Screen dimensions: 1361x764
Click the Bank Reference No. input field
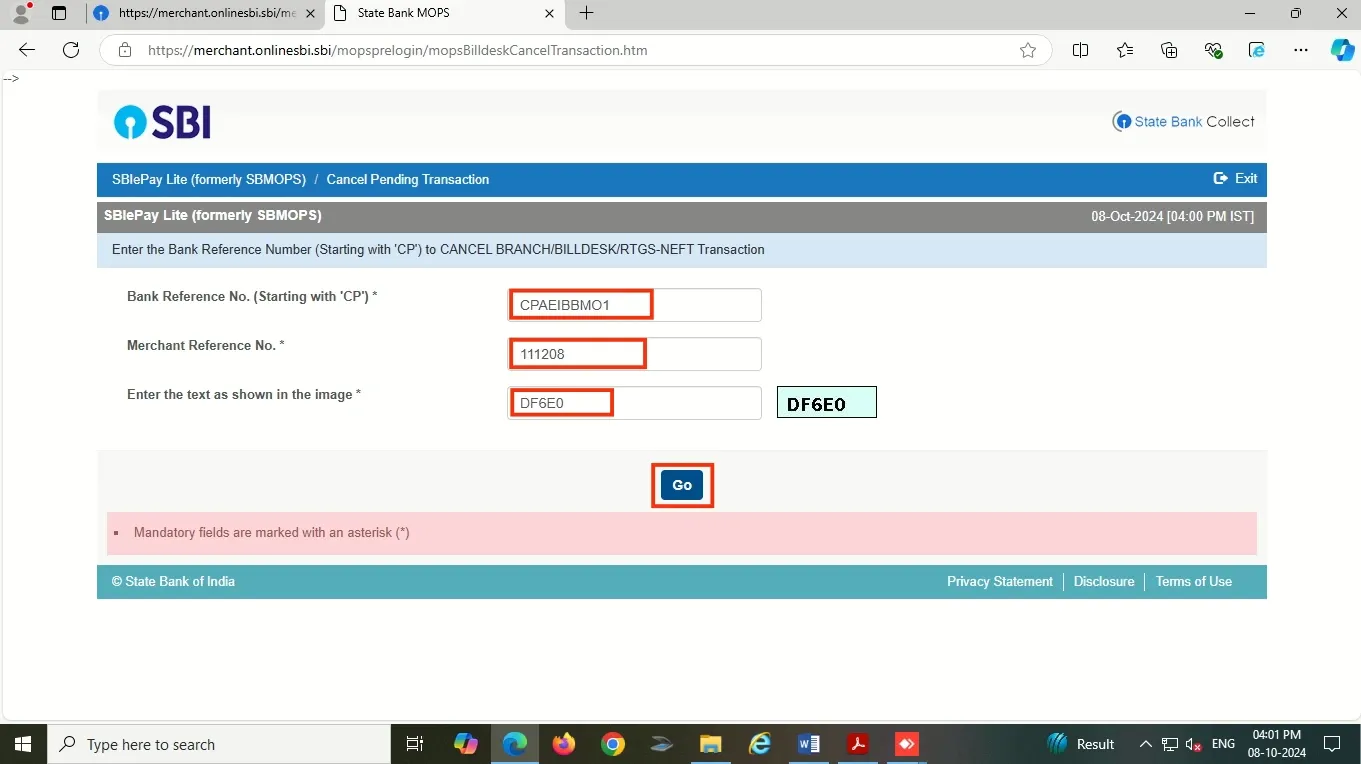(x=634, y=305)
